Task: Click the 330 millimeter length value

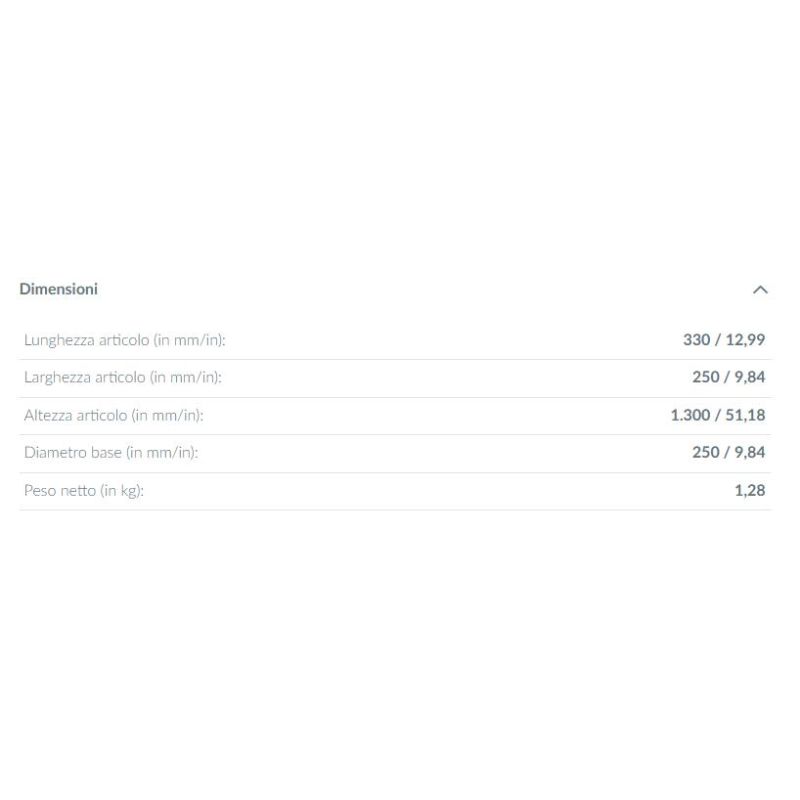Action: coord(696,340)
